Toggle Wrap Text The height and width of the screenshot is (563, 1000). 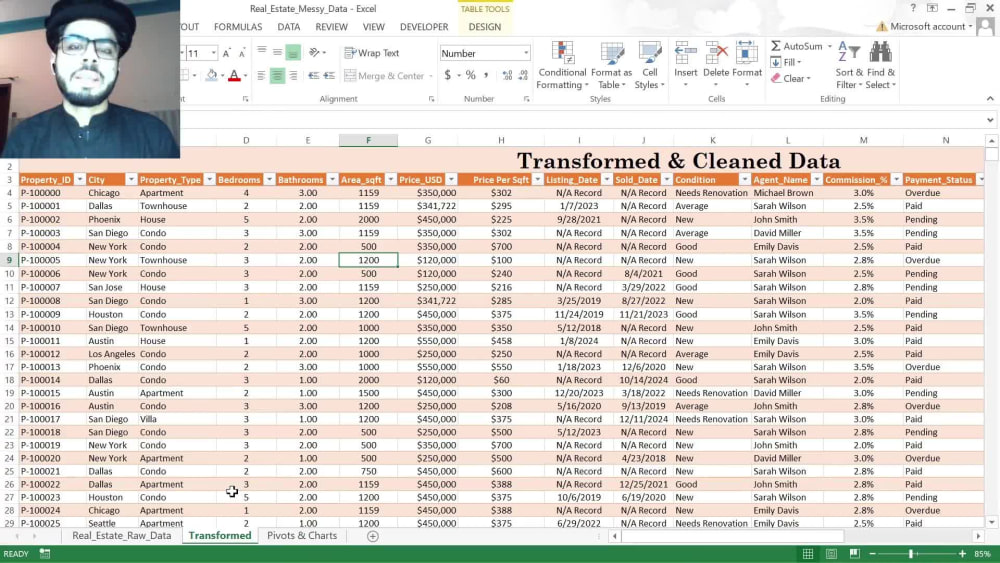(x=372, y=53)
